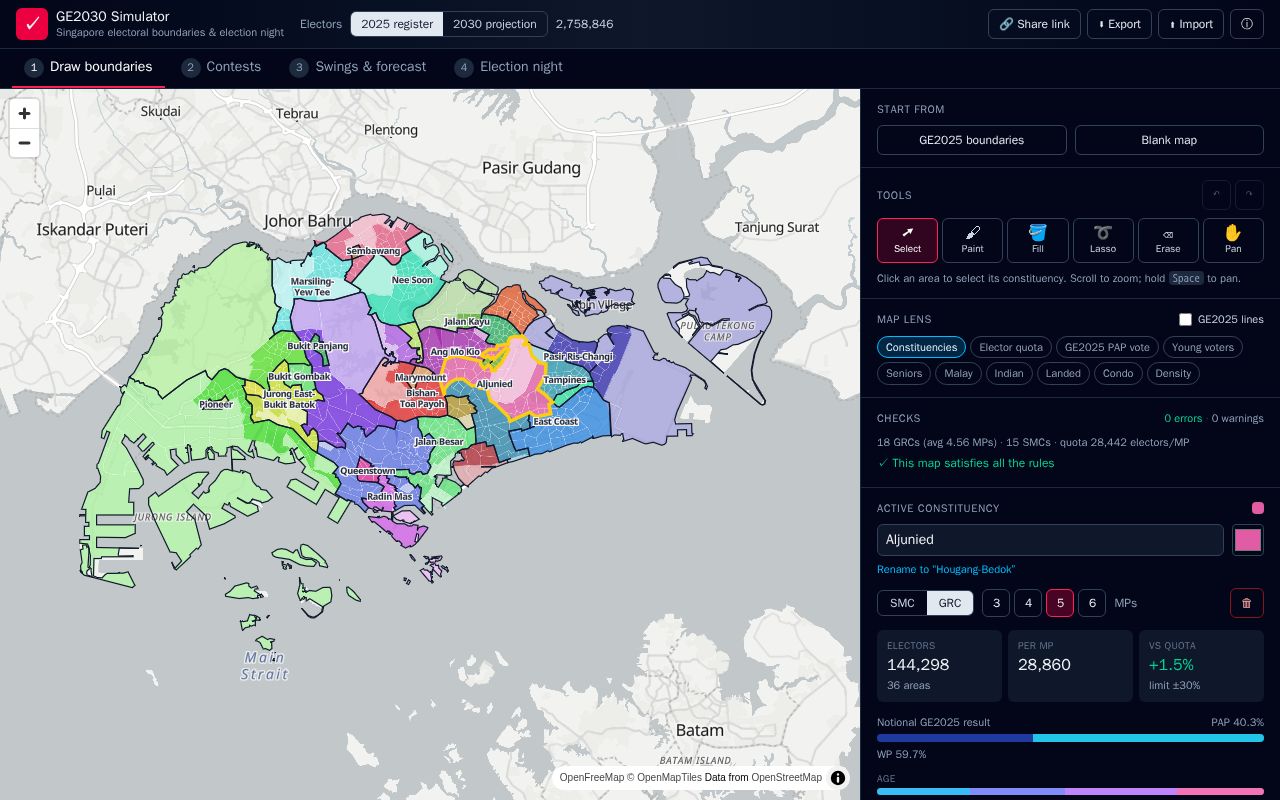Switch electors to 2025 register

click(397, 24)
